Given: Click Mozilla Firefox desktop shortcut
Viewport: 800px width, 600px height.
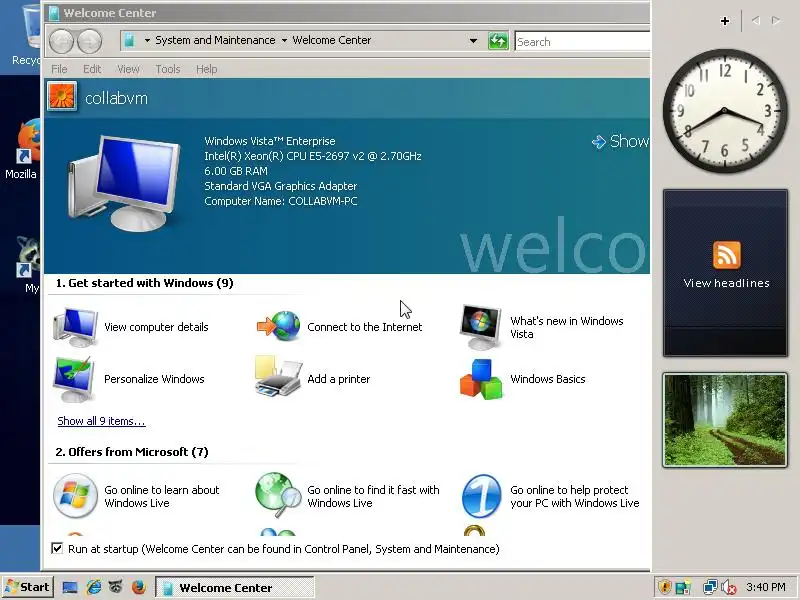Looking at the screenshot, I should (x=21, y=149).
